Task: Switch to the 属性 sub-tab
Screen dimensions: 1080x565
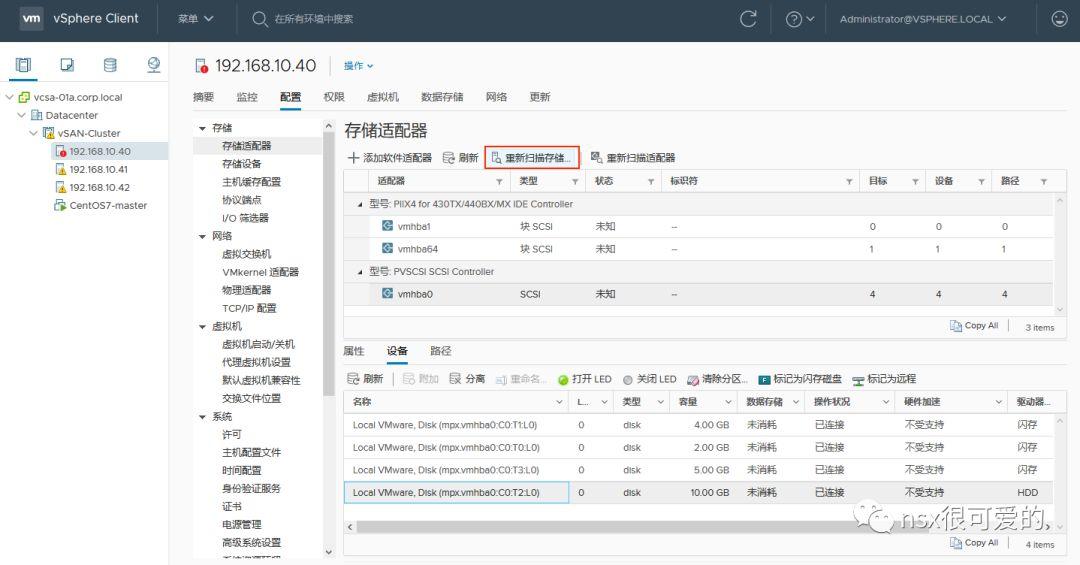Action: tap(353, 351)
